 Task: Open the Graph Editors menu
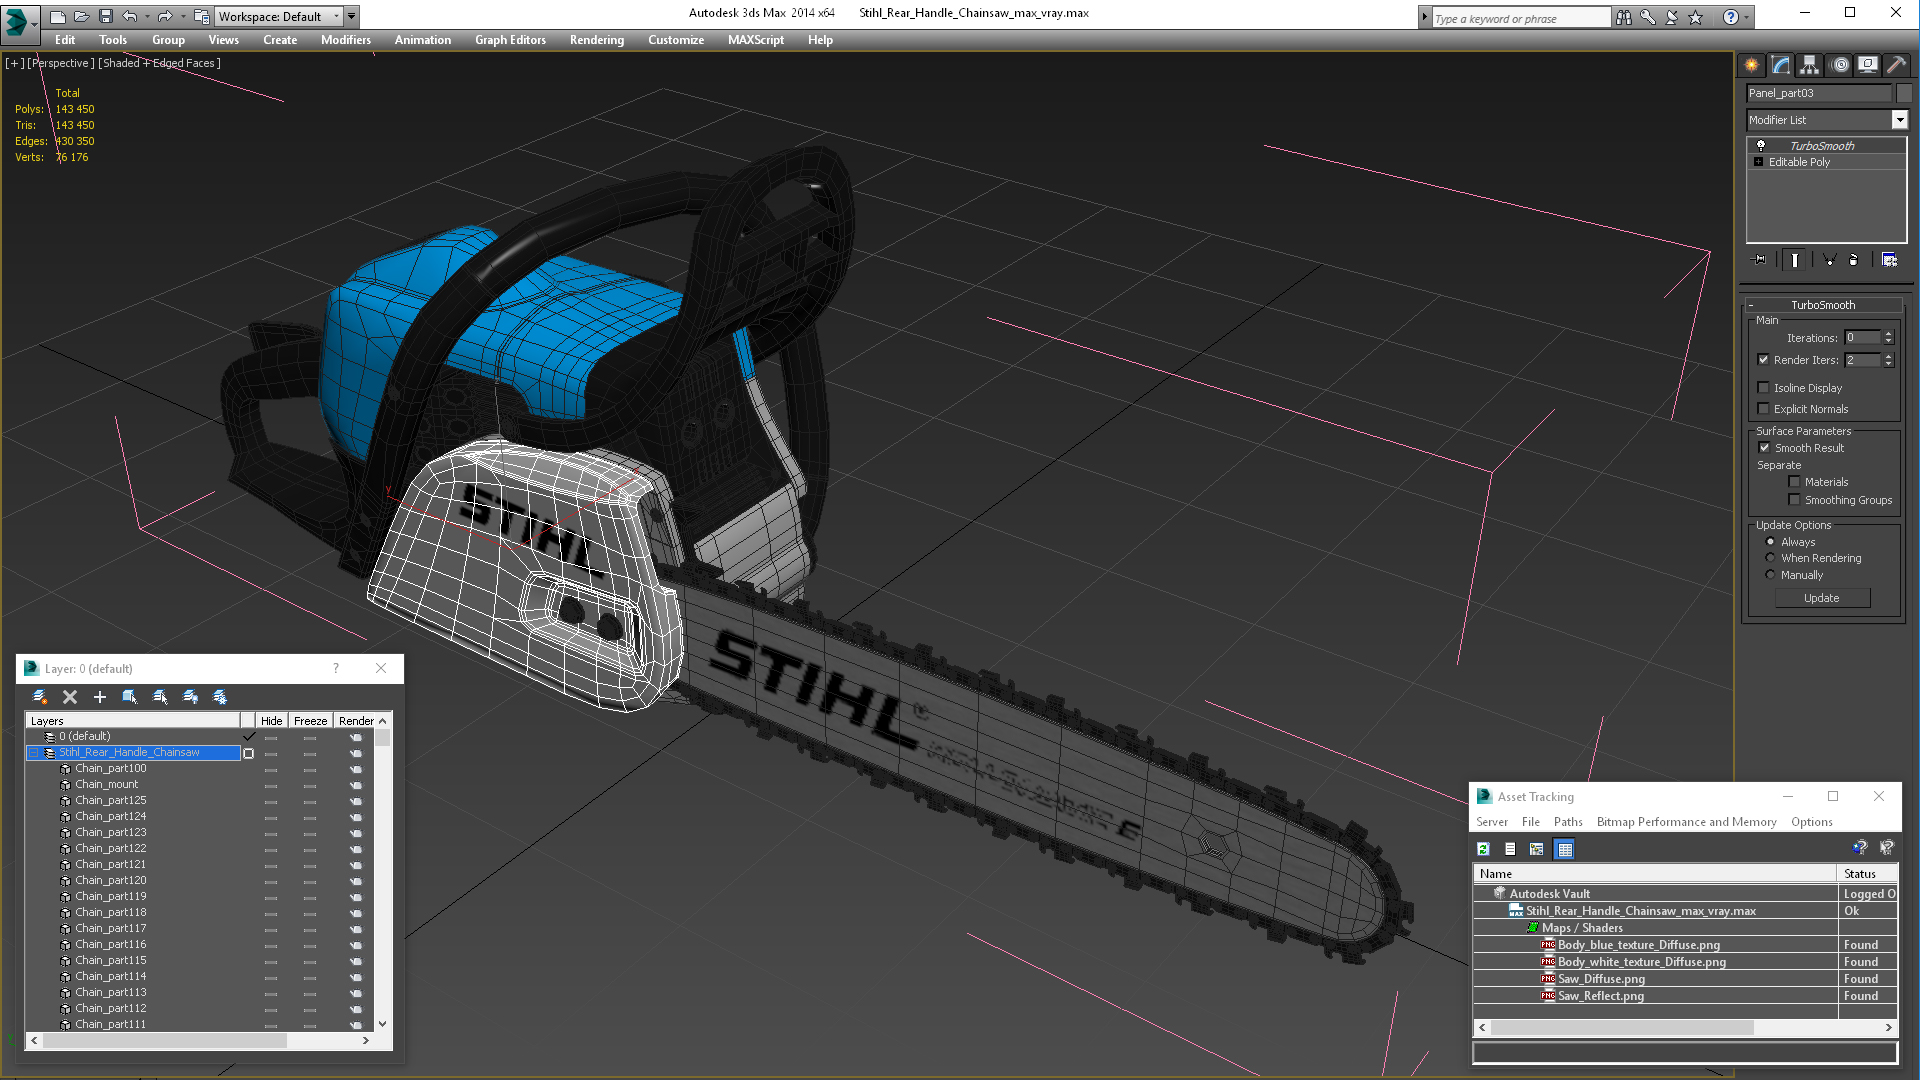pos(510,40)
